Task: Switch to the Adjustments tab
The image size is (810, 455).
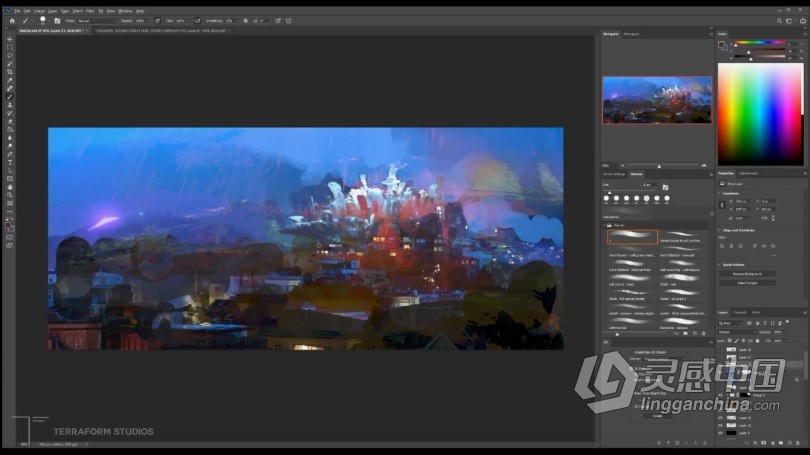Action: pyautogui.click(x=748, y=173)
